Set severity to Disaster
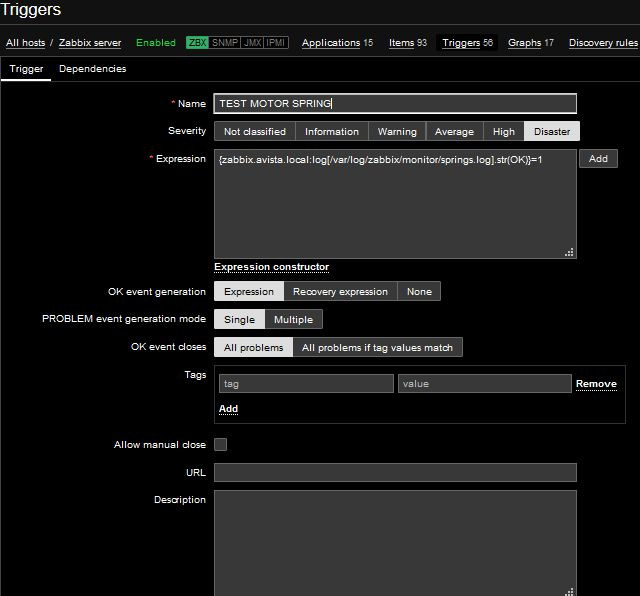The width and height of the screenshot is (640, 596). (552, 131)
